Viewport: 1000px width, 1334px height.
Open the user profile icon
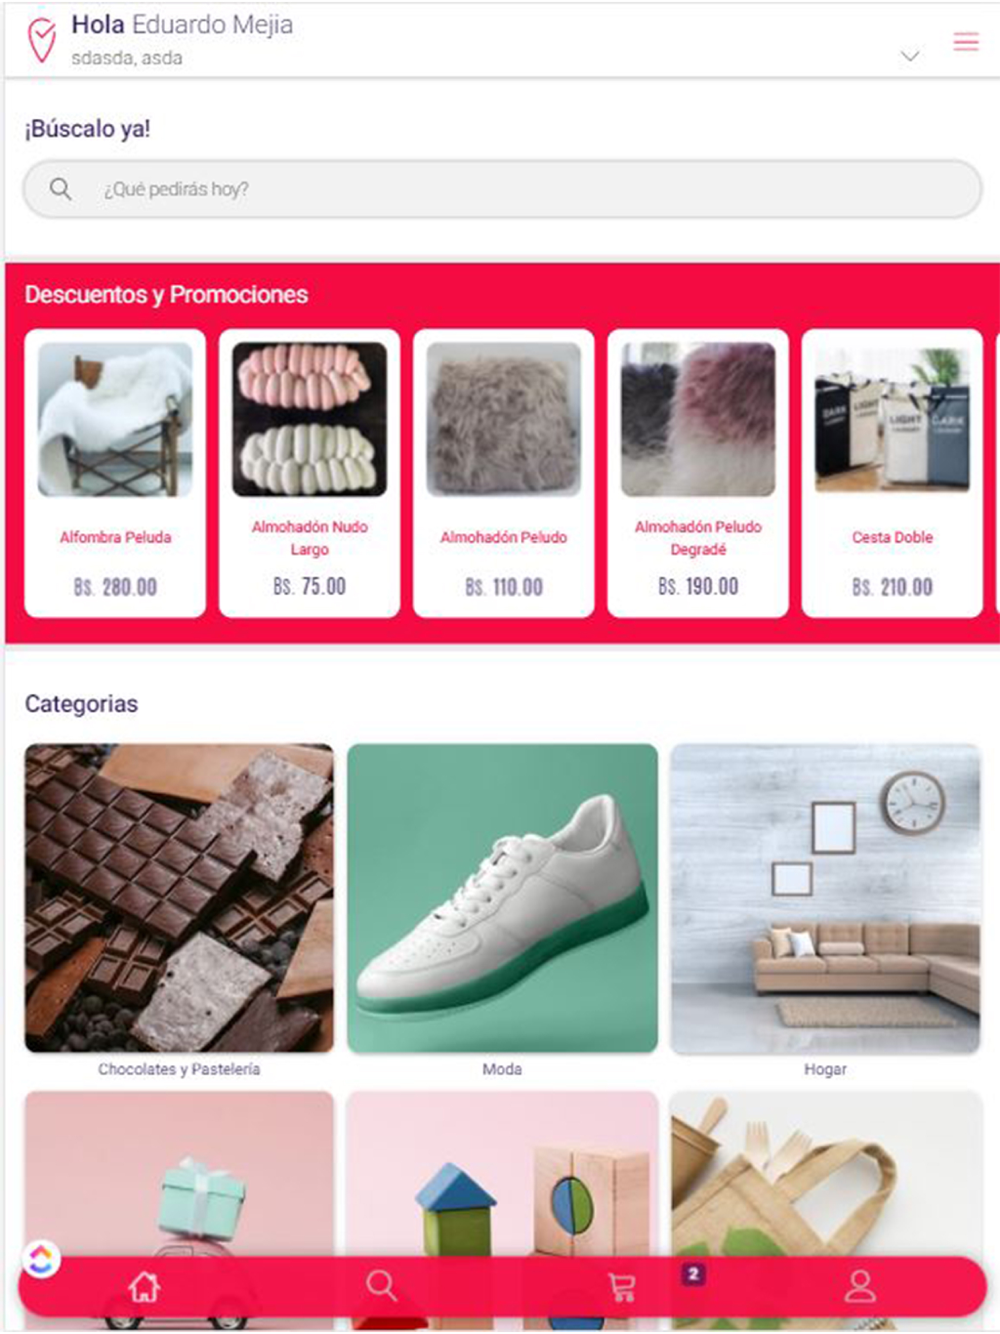[859, 1286]
